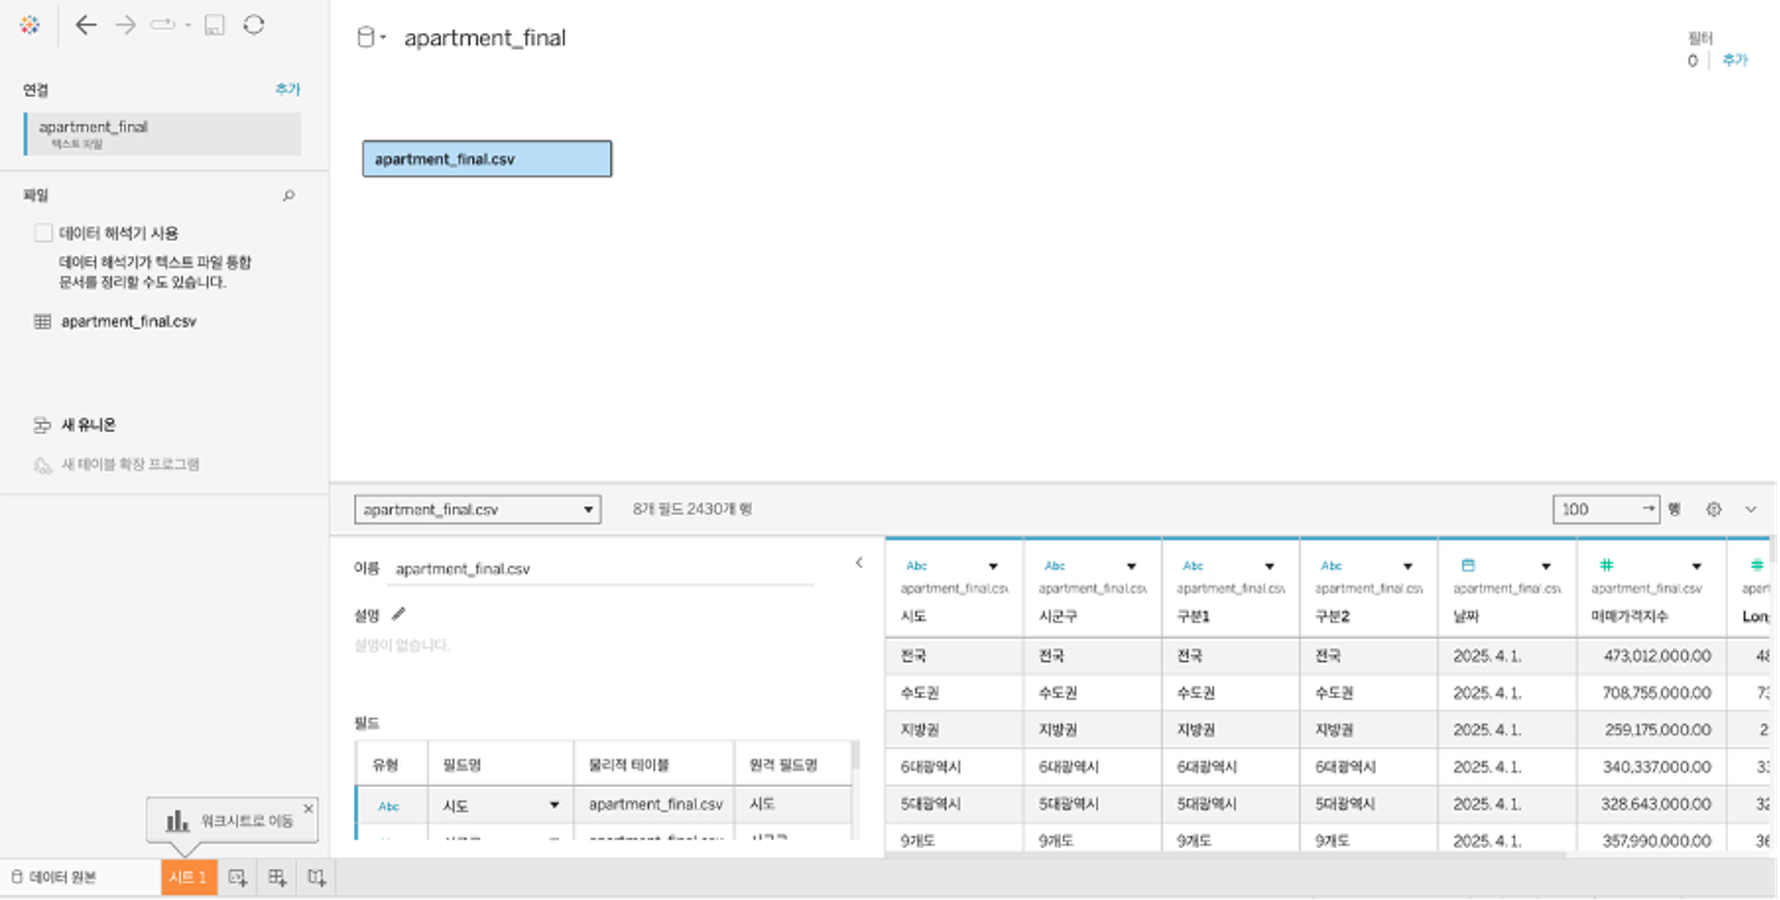This screenshot has width=1780, height=900.
Task: Click the forward arrow in toolbar
Action: [125, 25]
